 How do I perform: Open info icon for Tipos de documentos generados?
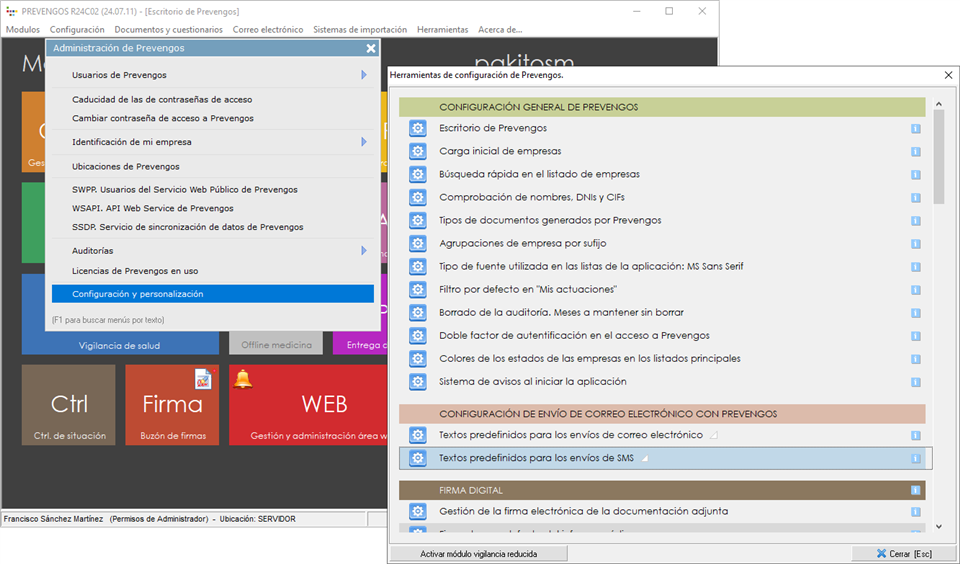(x=915, y=220)
